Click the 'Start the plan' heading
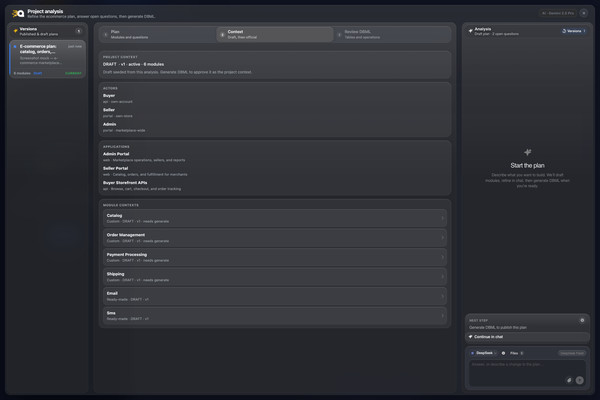This screenshot has width=600, height=400. (x=527, y=165)
